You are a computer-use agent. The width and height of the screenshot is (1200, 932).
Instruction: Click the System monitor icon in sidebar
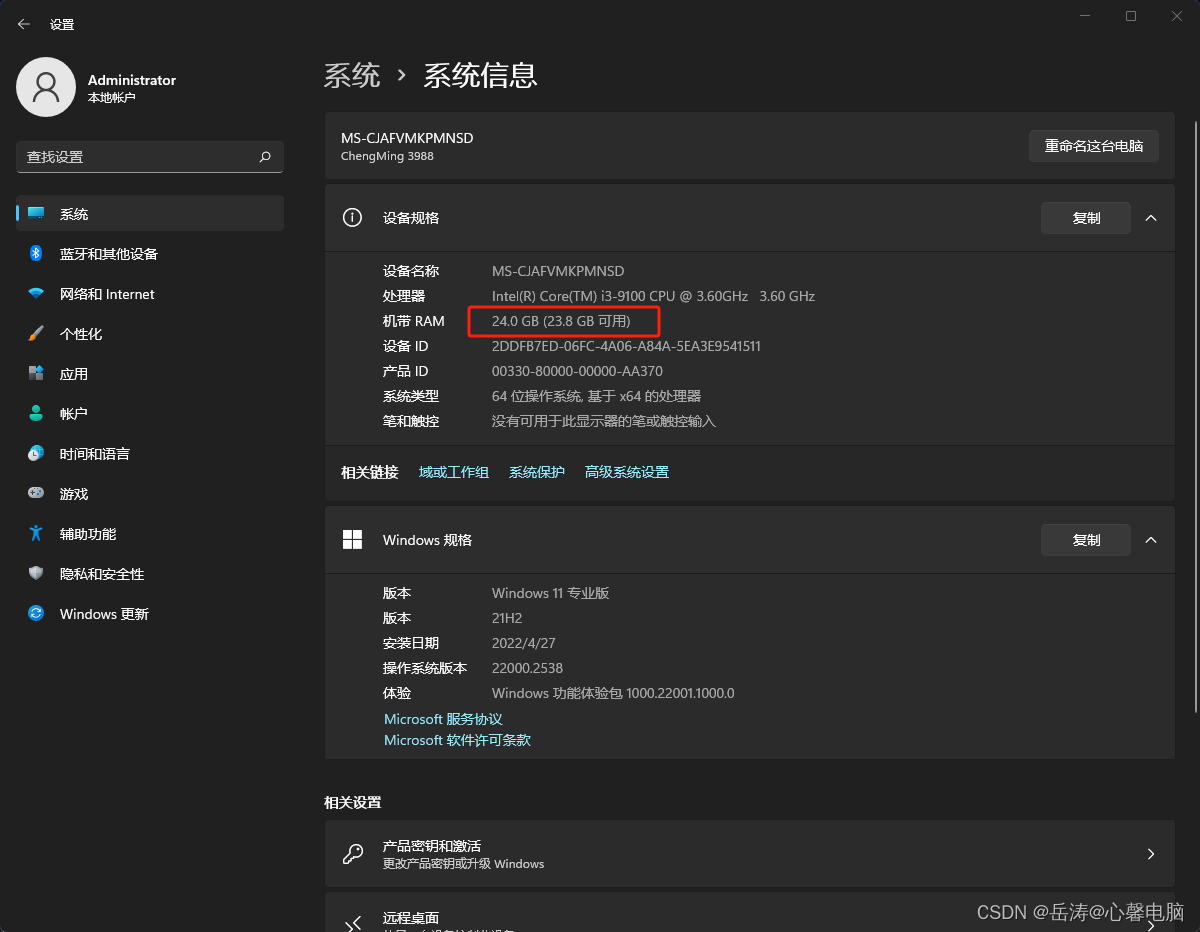point(36,214)
